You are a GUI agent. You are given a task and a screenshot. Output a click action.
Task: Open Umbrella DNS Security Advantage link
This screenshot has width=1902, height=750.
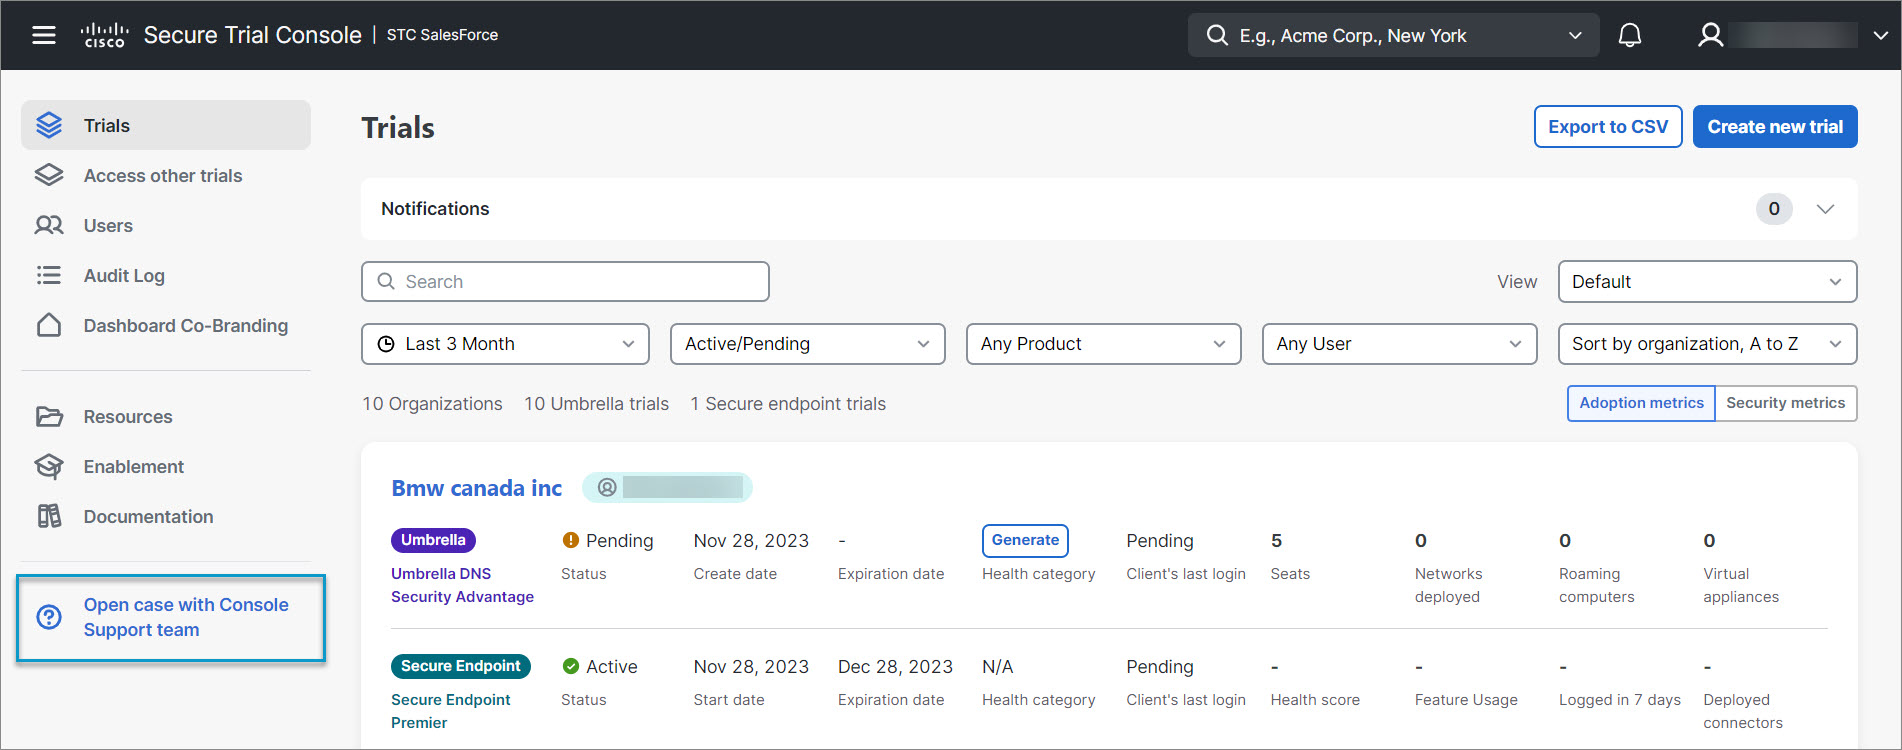point(462,585)
